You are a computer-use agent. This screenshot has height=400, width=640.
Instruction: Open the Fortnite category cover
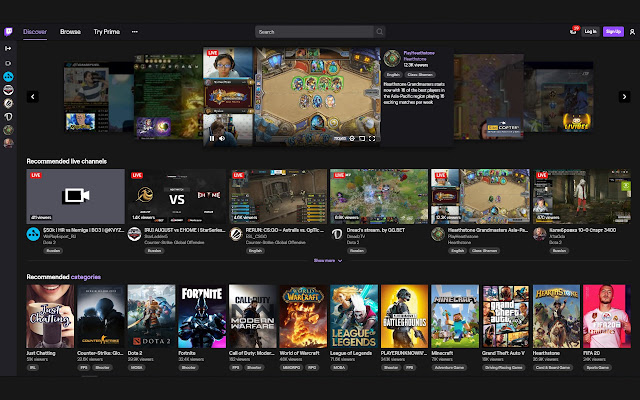[202, 316]
